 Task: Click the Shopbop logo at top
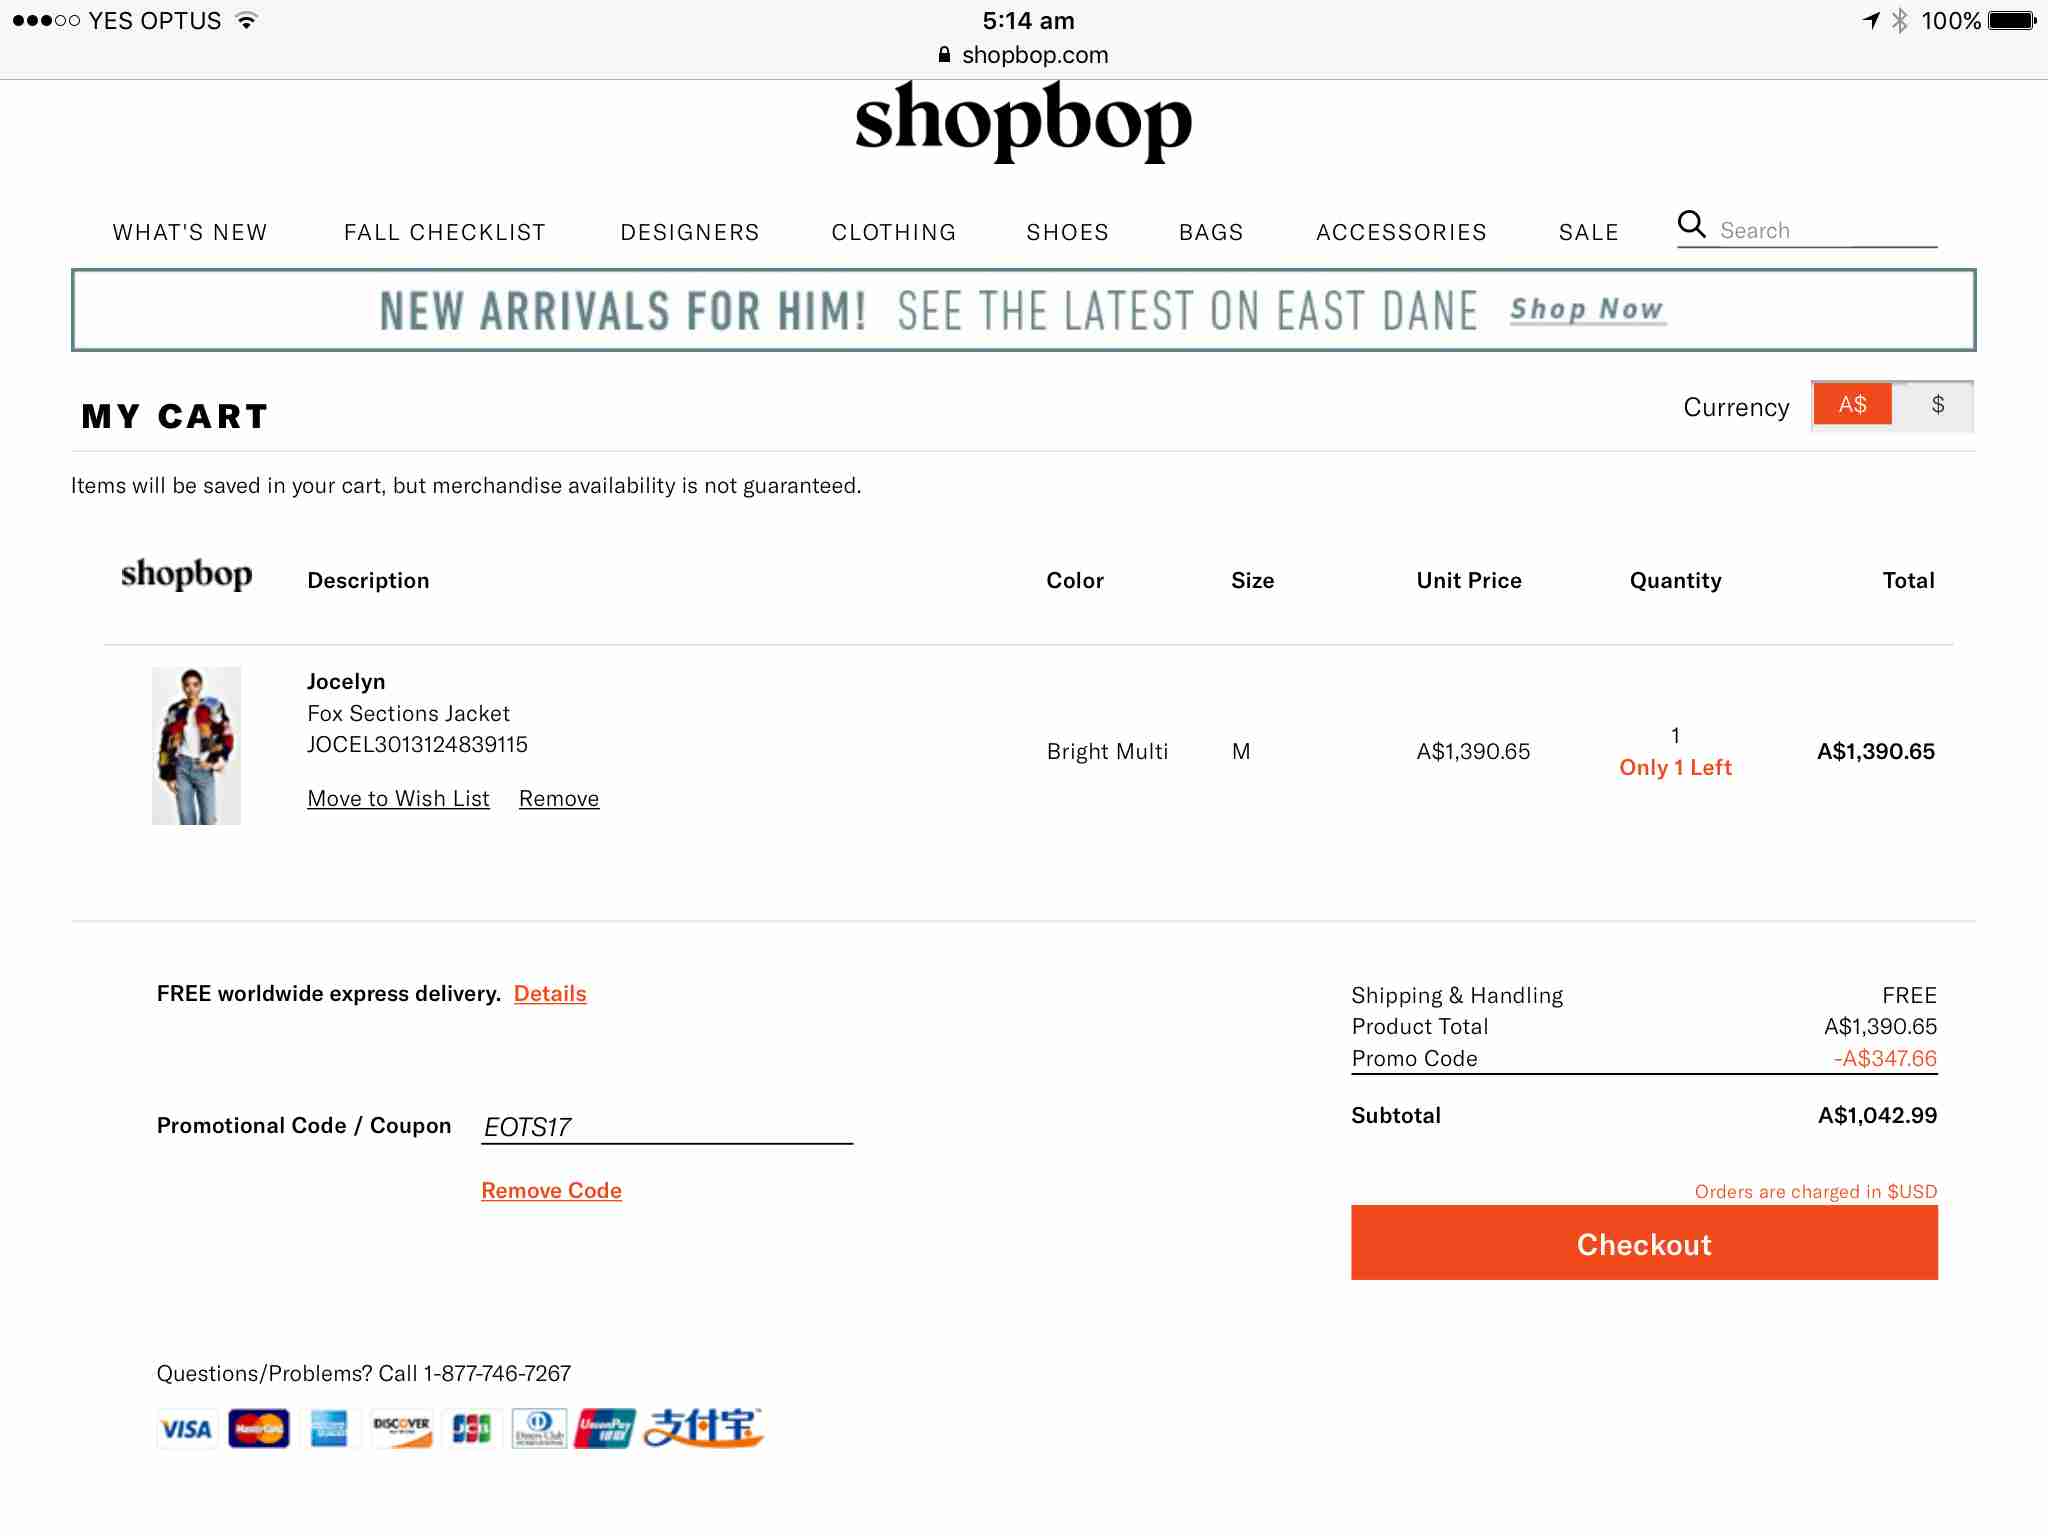pos(1023,121)
